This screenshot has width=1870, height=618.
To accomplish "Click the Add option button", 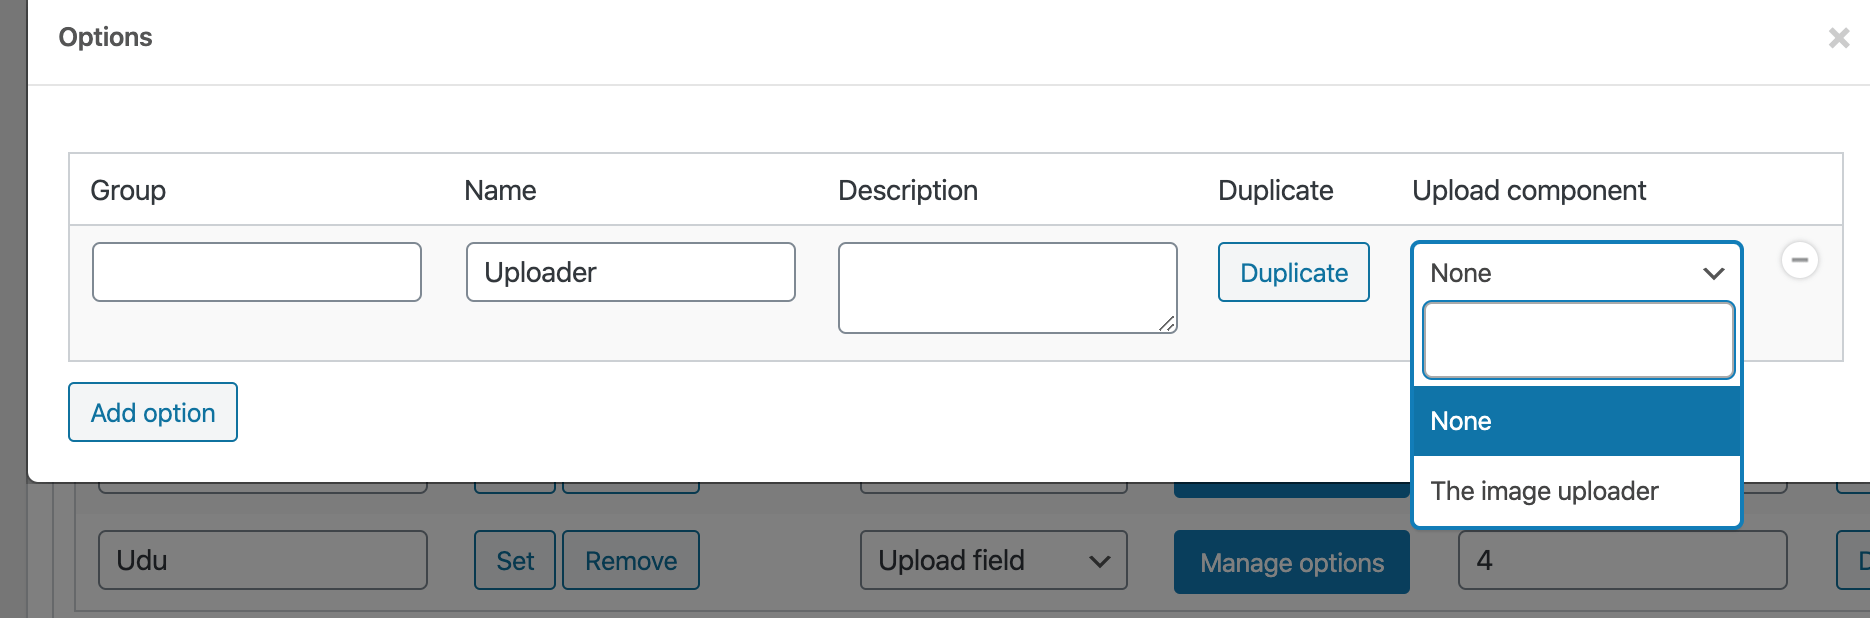I will tap(153, 412).
